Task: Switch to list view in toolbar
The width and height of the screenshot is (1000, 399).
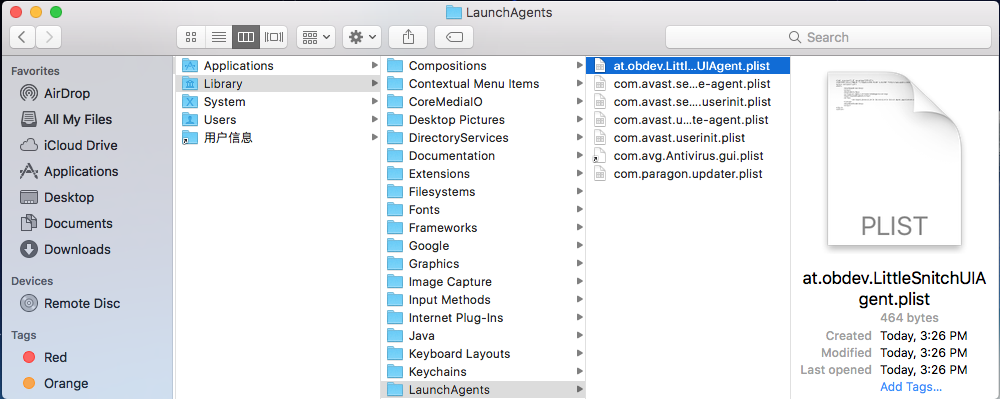Action: (219, 37)
